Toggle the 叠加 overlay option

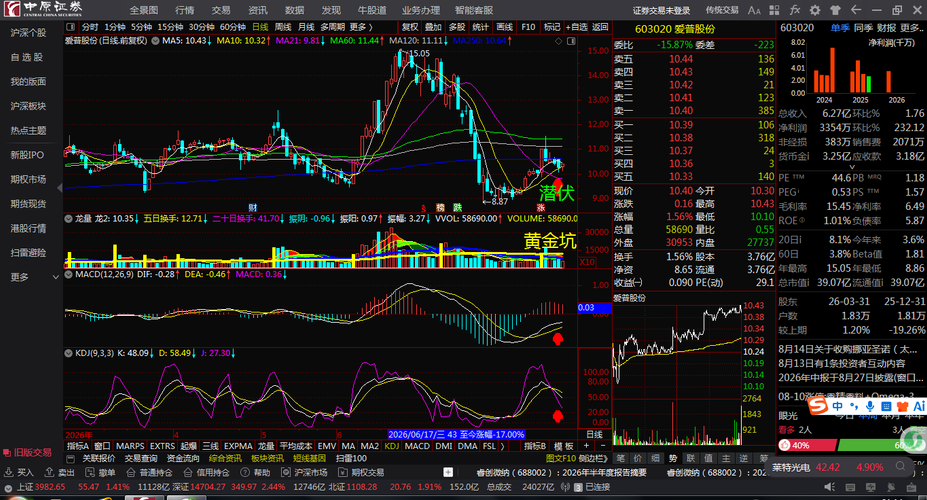(x=433, y=27)
